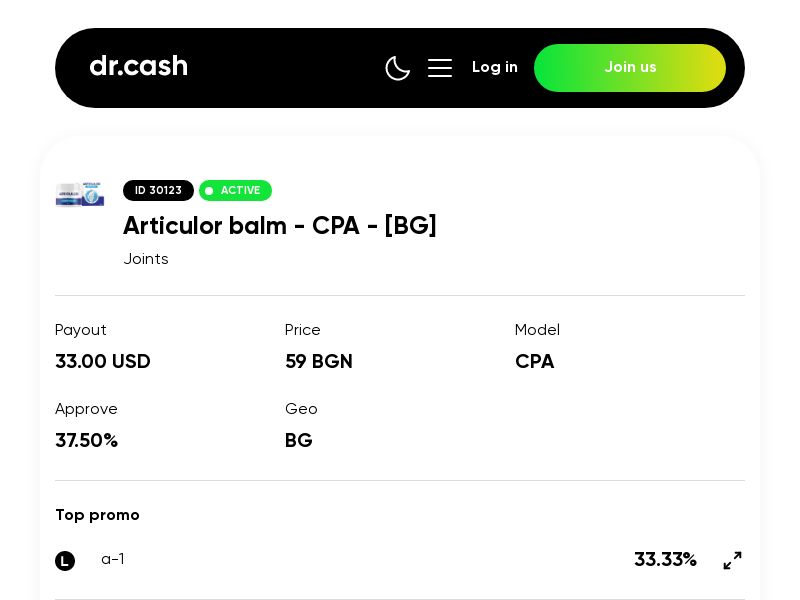Click the Articulor balm product image

point(80,195)
